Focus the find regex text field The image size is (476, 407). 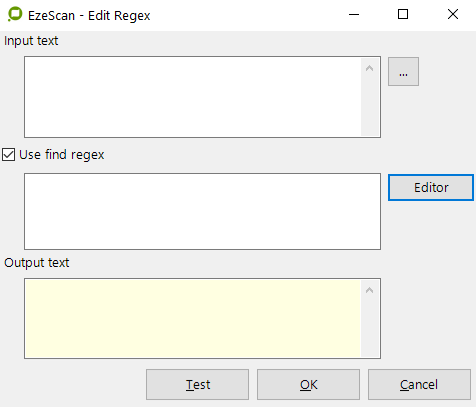[x=202, y=211]
